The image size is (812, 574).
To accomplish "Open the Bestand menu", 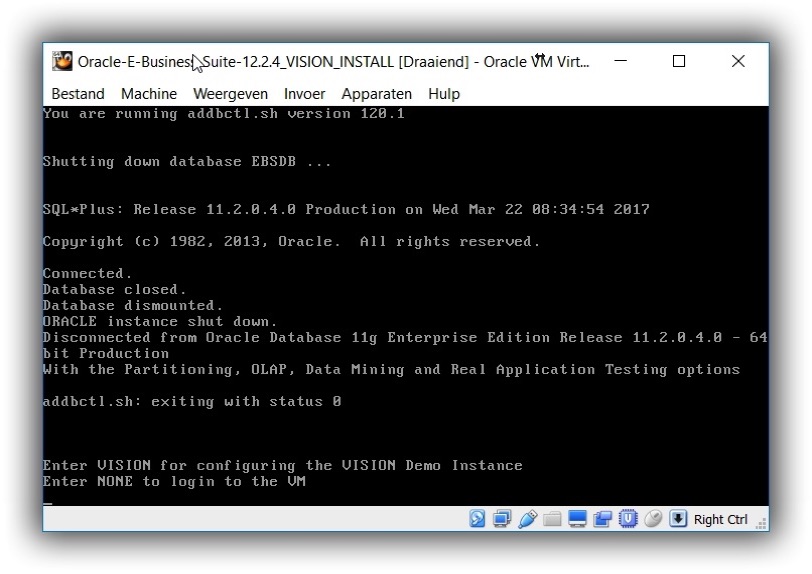I will [x=78, y=94].
